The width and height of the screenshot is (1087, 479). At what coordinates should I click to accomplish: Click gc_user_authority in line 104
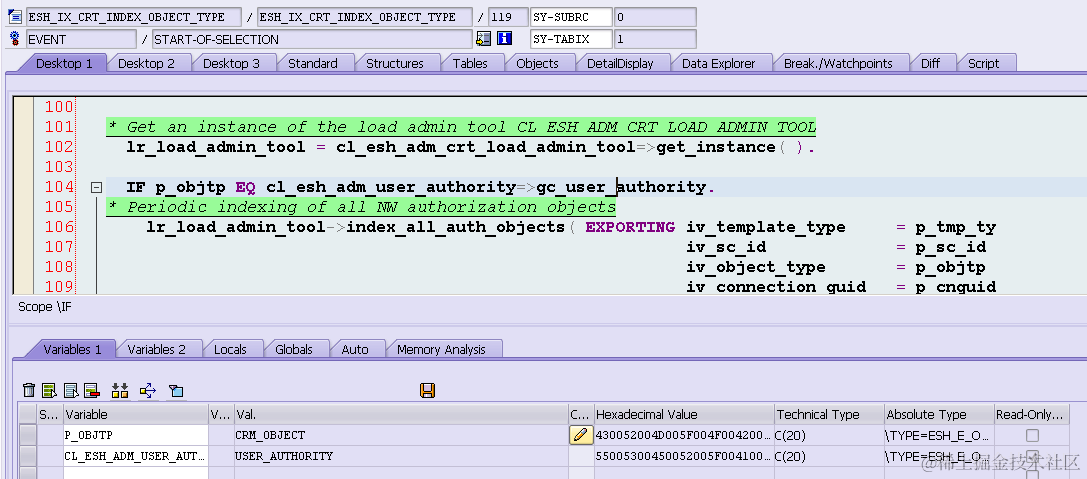point(621,187)
